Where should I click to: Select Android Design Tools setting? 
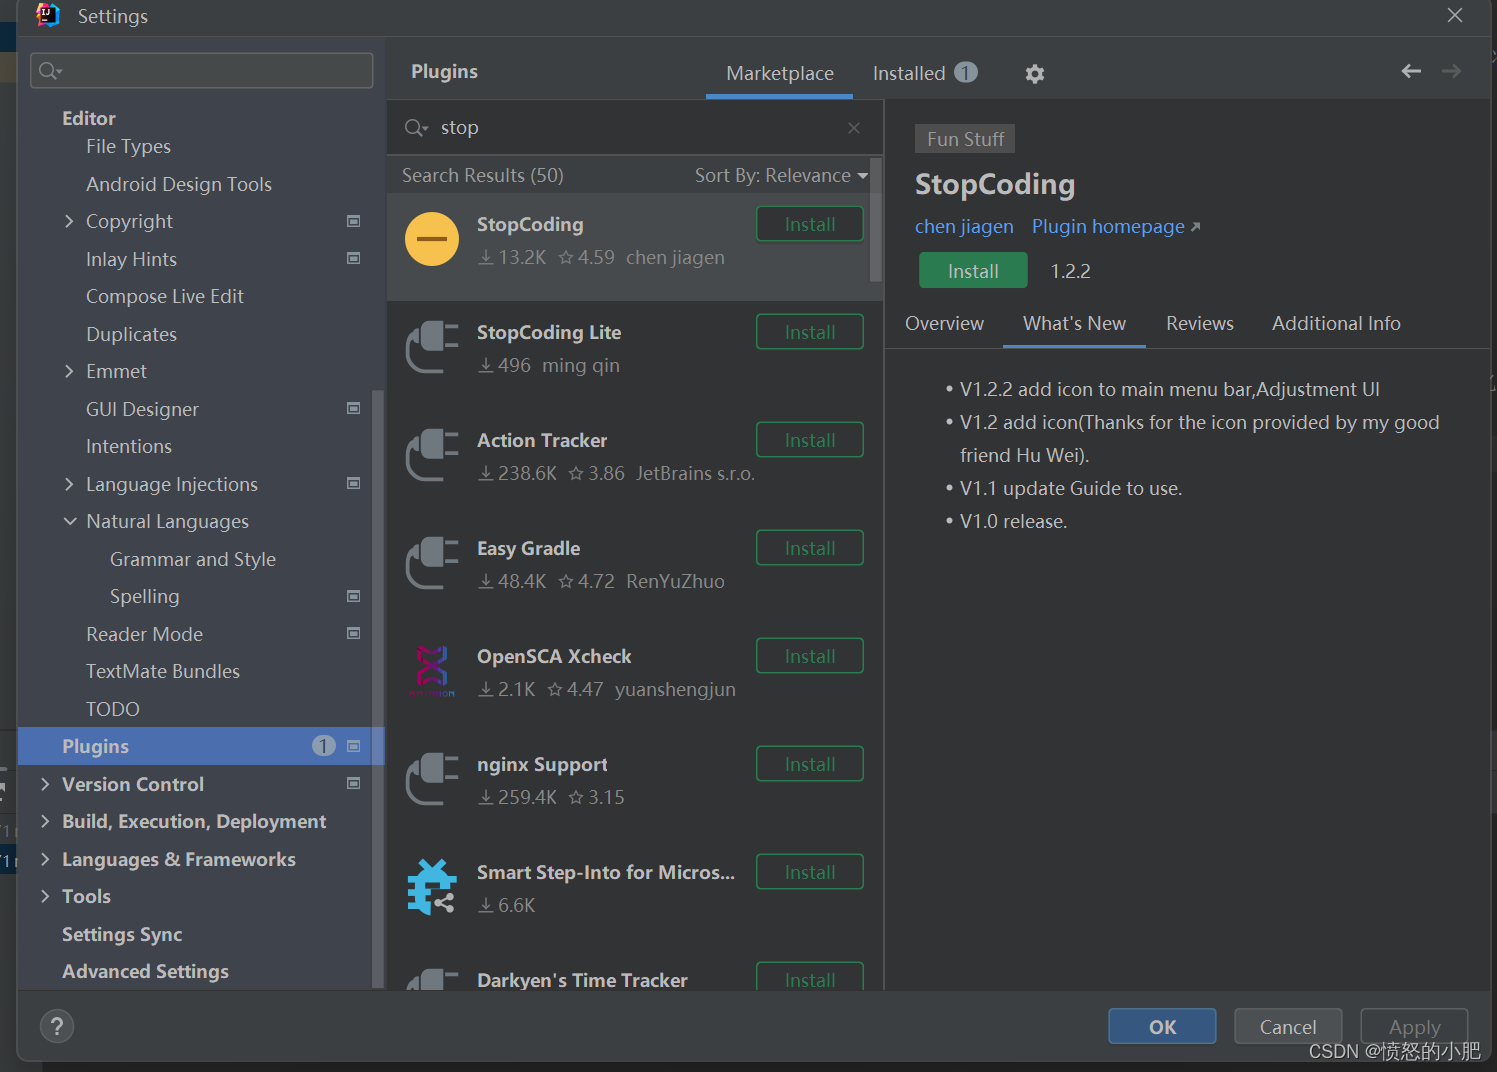point(179,184)
